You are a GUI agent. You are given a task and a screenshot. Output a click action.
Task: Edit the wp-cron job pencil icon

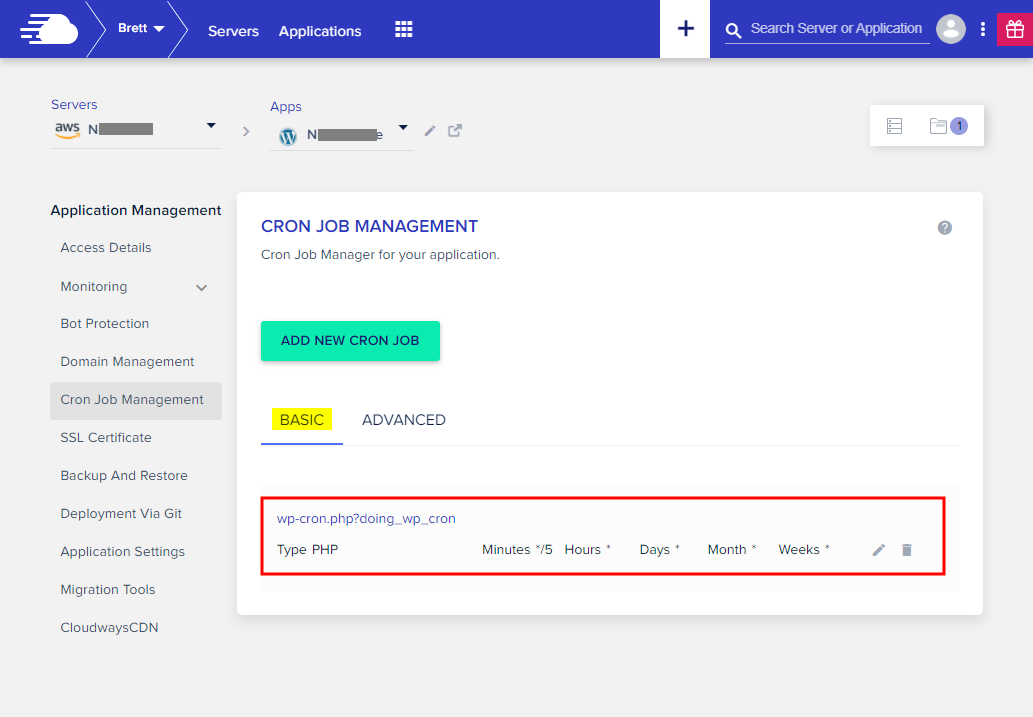(x=879, y=550)
